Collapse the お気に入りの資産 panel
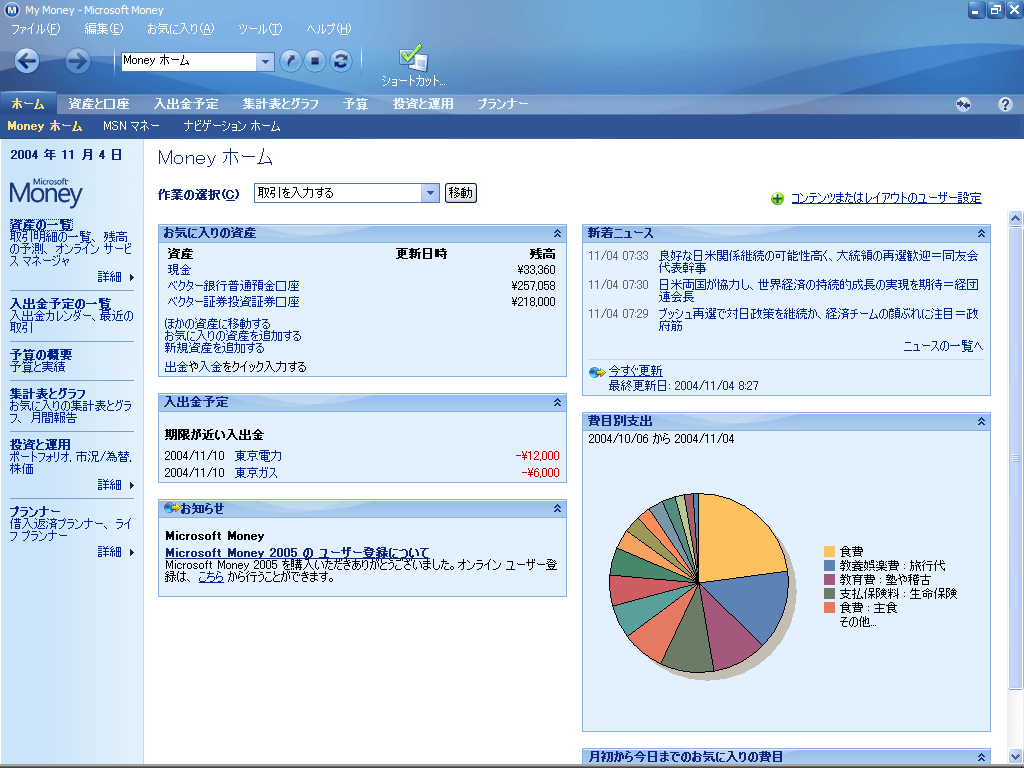 point(557,233)
